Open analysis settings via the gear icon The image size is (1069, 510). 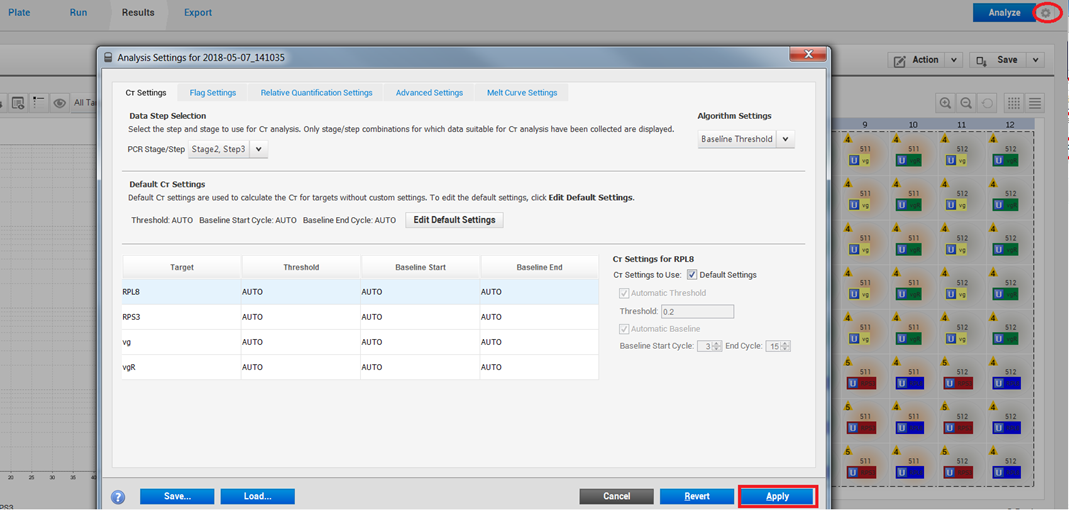tap(1045, 12)
